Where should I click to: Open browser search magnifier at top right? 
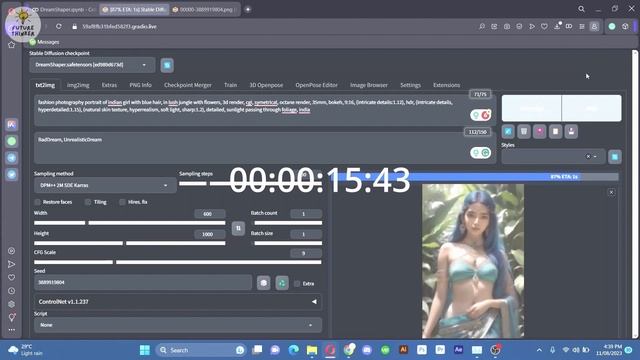coord(581,9)
